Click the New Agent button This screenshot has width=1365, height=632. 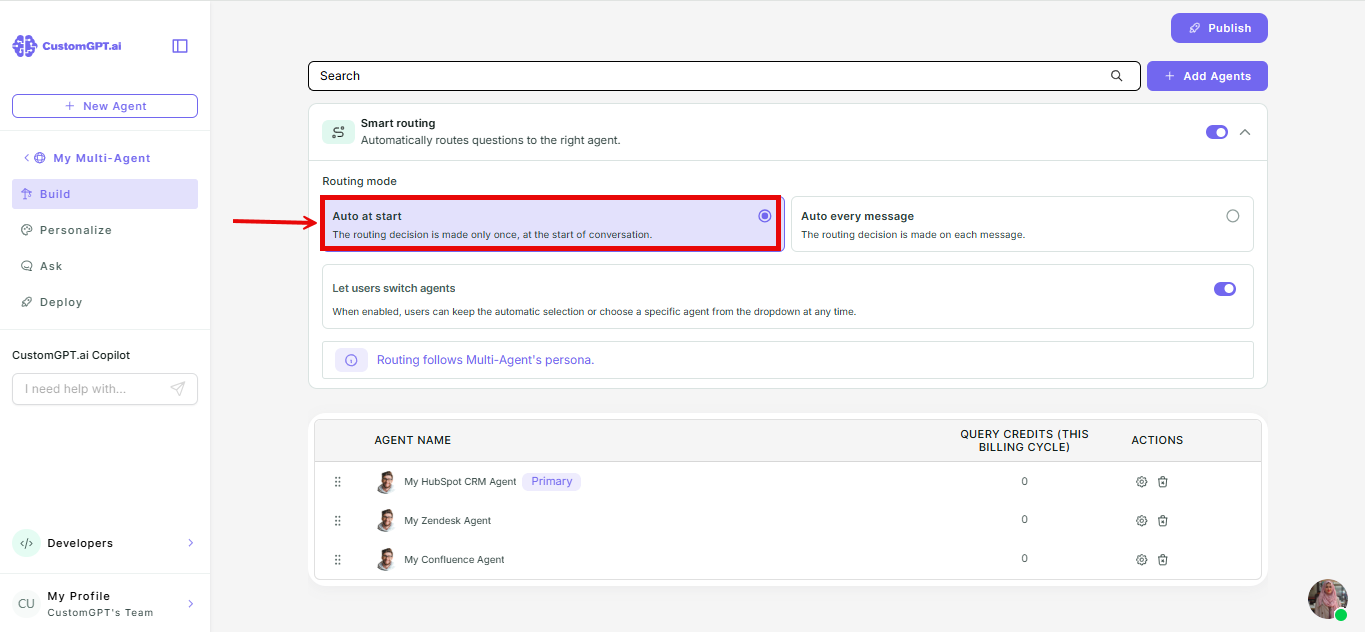(105, 106)
